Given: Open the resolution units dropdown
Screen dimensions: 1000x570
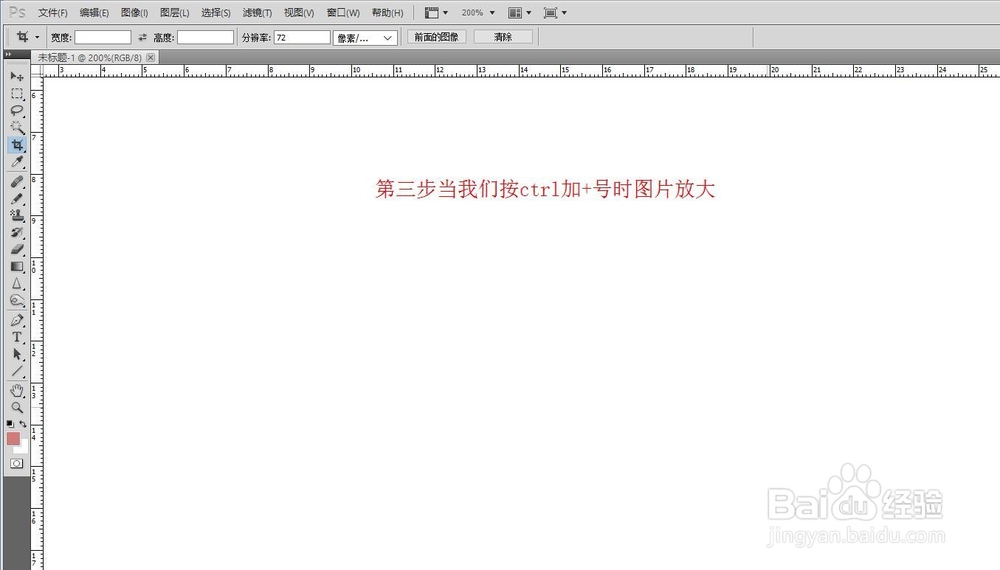Looking at the screenshot, I should coord(365,38).
